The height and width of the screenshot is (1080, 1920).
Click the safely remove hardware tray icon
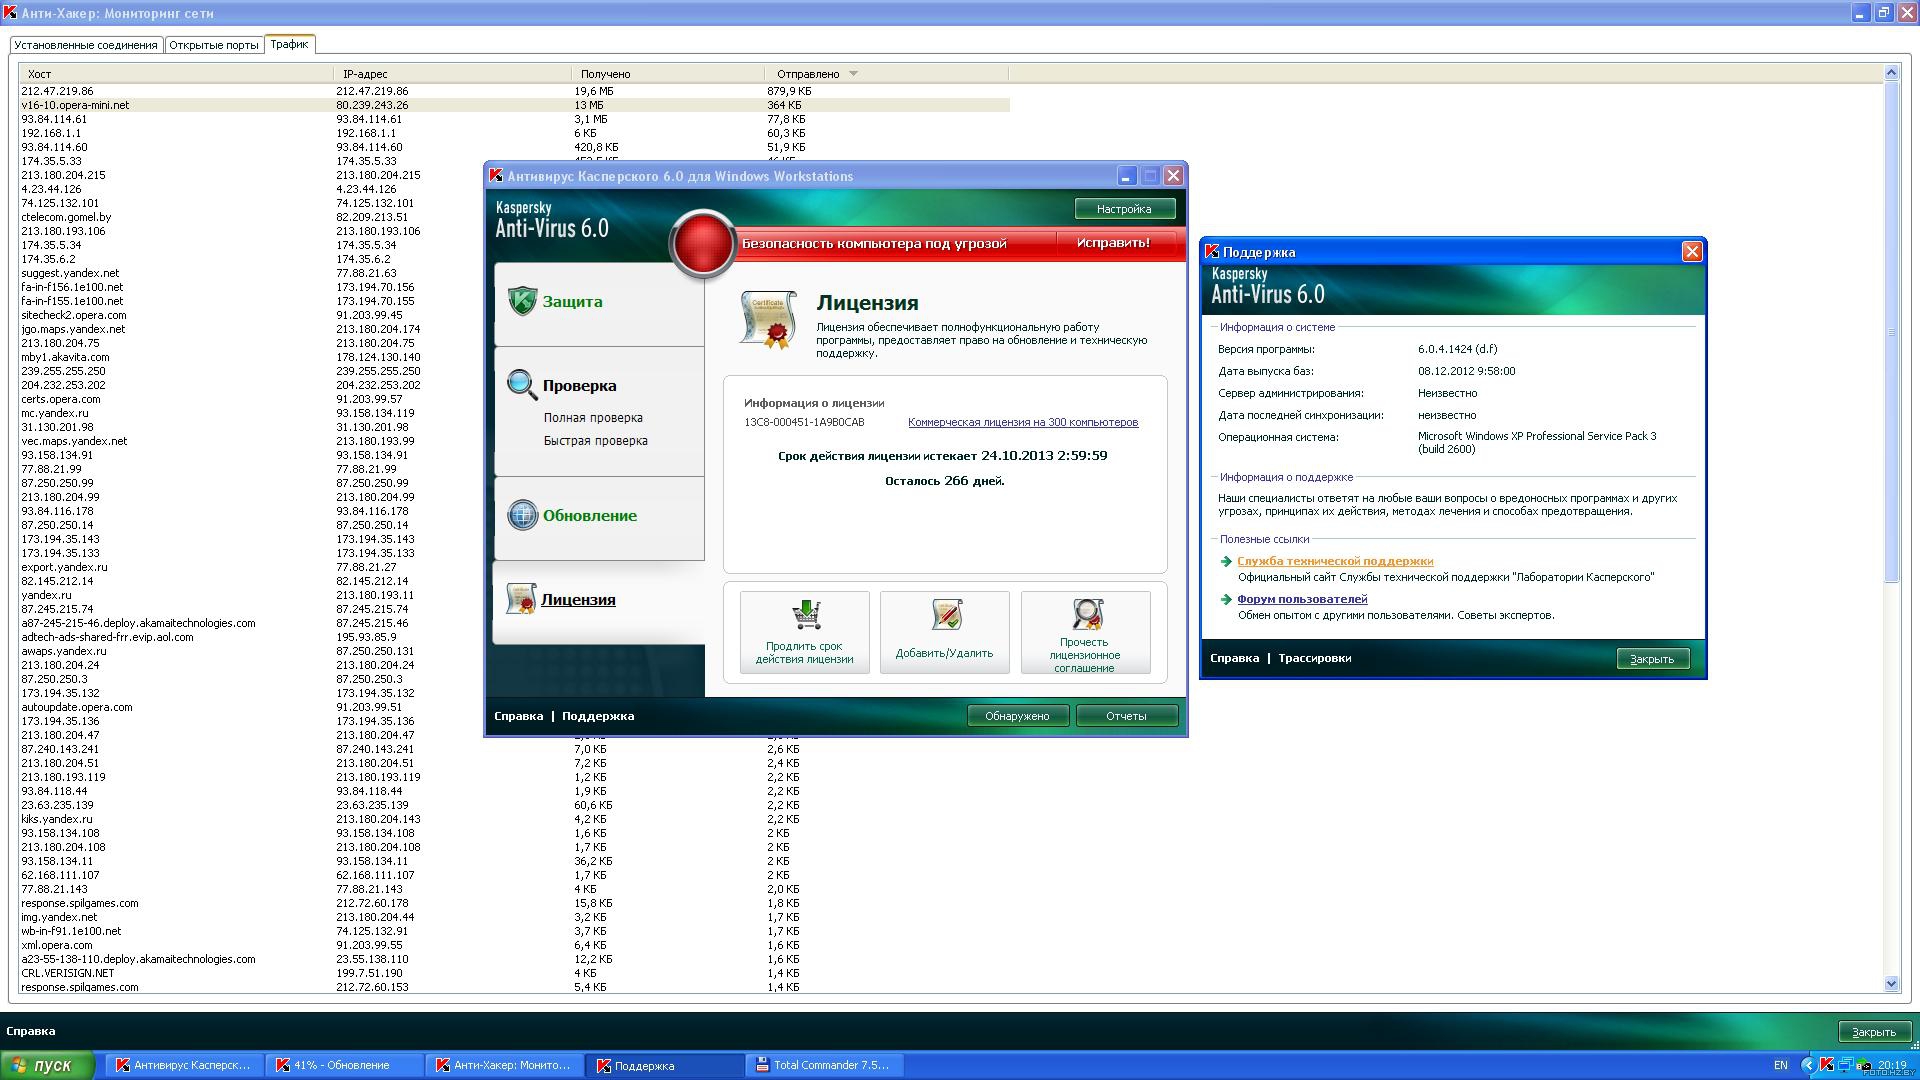1863,1065
